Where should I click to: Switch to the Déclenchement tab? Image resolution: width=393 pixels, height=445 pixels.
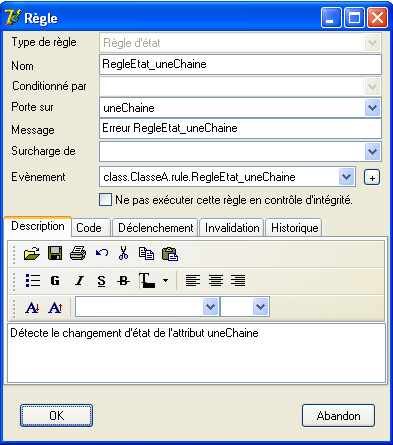[155, 228]
